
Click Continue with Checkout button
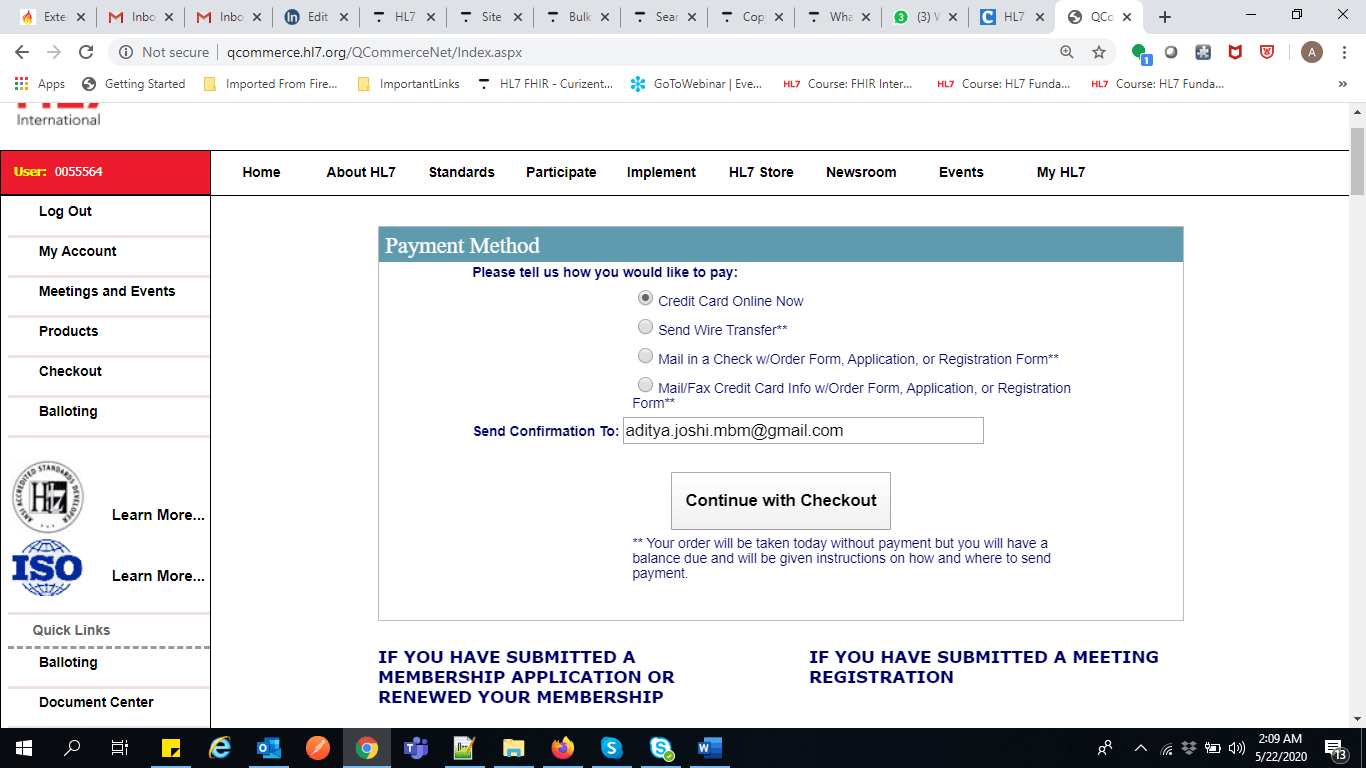tap(781, 501)
